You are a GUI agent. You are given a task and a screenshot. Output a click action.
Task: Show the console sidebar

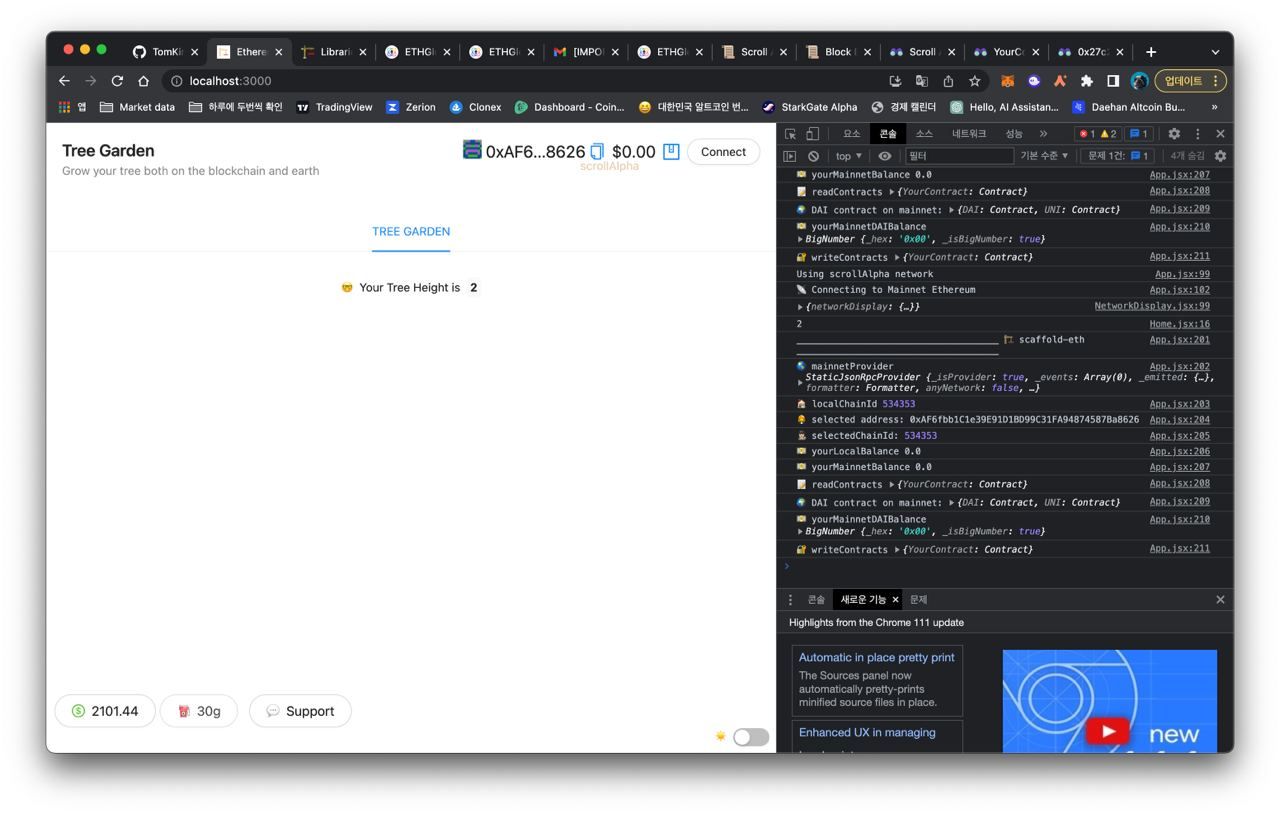pyautogui.click(x=790, y=156)
